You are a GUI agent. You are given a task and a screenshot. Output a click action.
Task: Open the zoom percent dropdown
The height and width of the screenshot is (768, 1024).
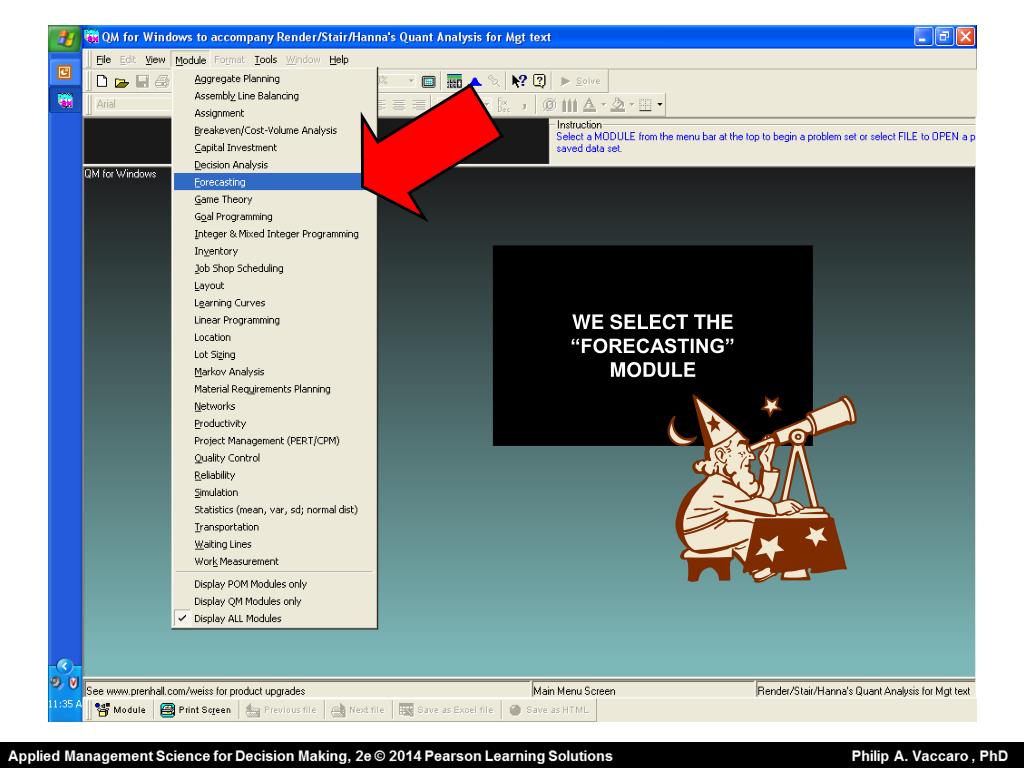tap(411, 81)
